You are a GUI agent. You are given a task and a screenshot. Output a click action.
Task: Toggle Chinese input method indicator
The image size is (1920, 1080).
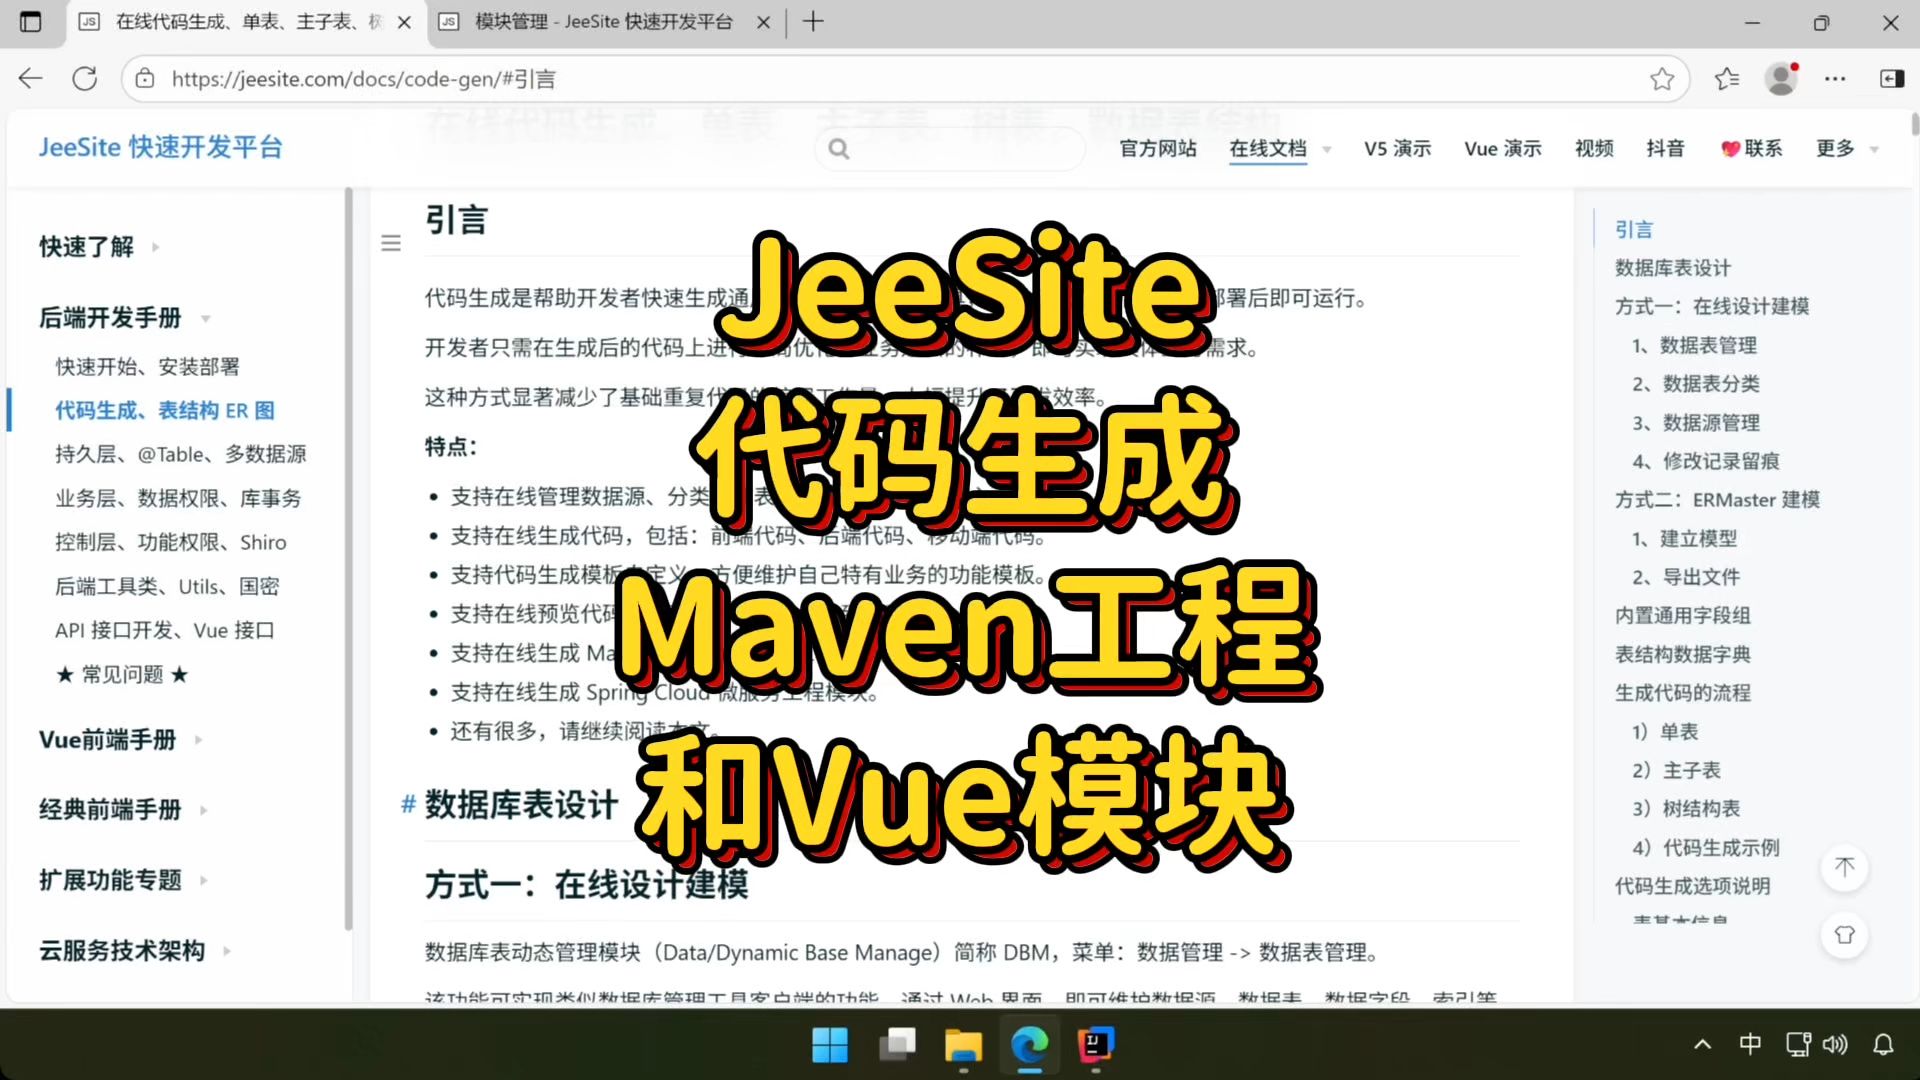(x=1750, y=1045)
